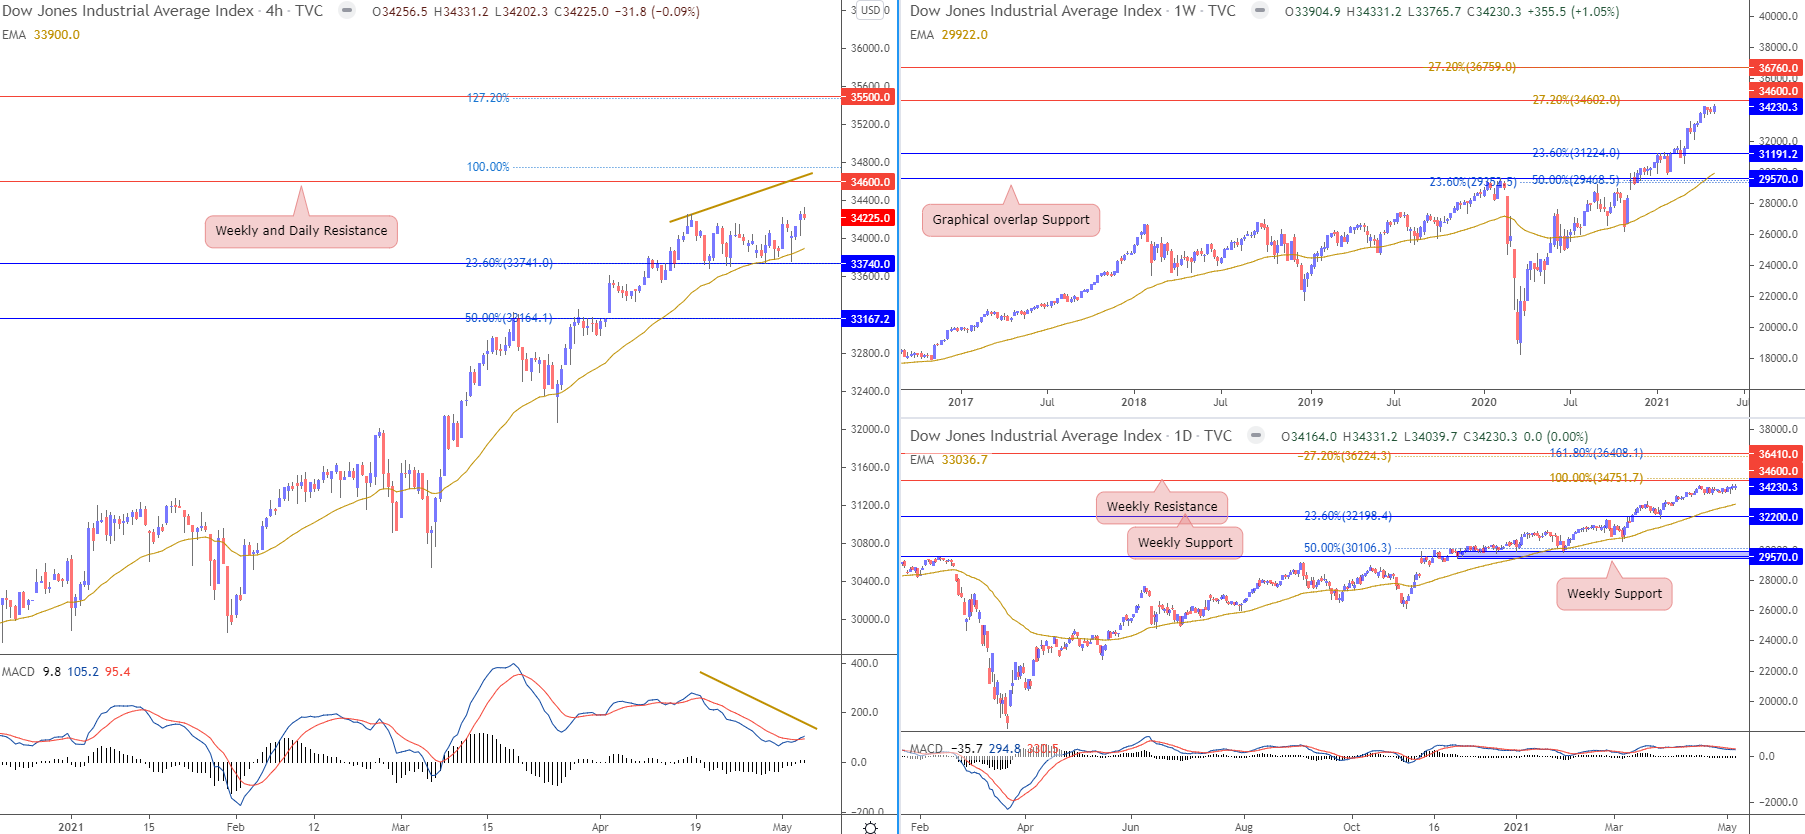Screen dimensions: 1805x834
Task: Click '2019' on 1W chart time axis
Action: tap(1310, 402)
